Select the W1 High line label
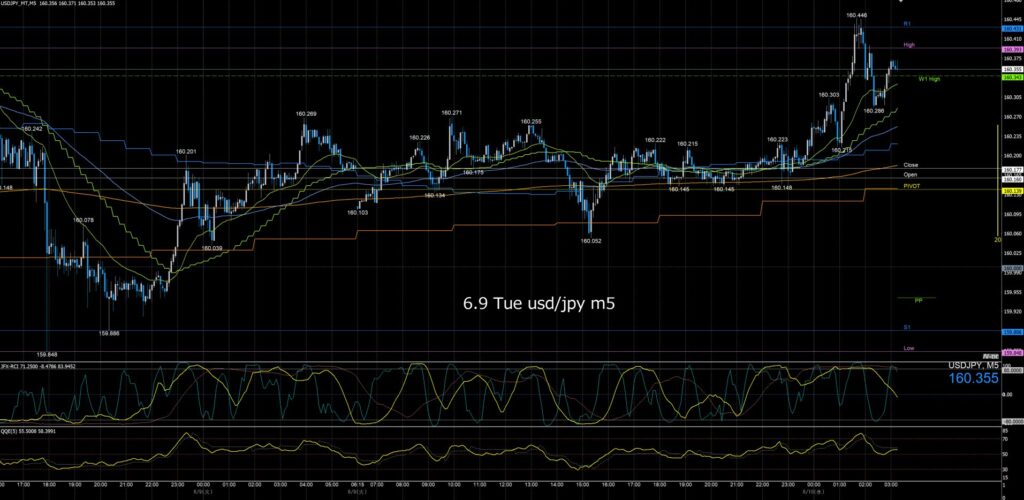The width and height of the screenshot is (1024, 500). 929,79
